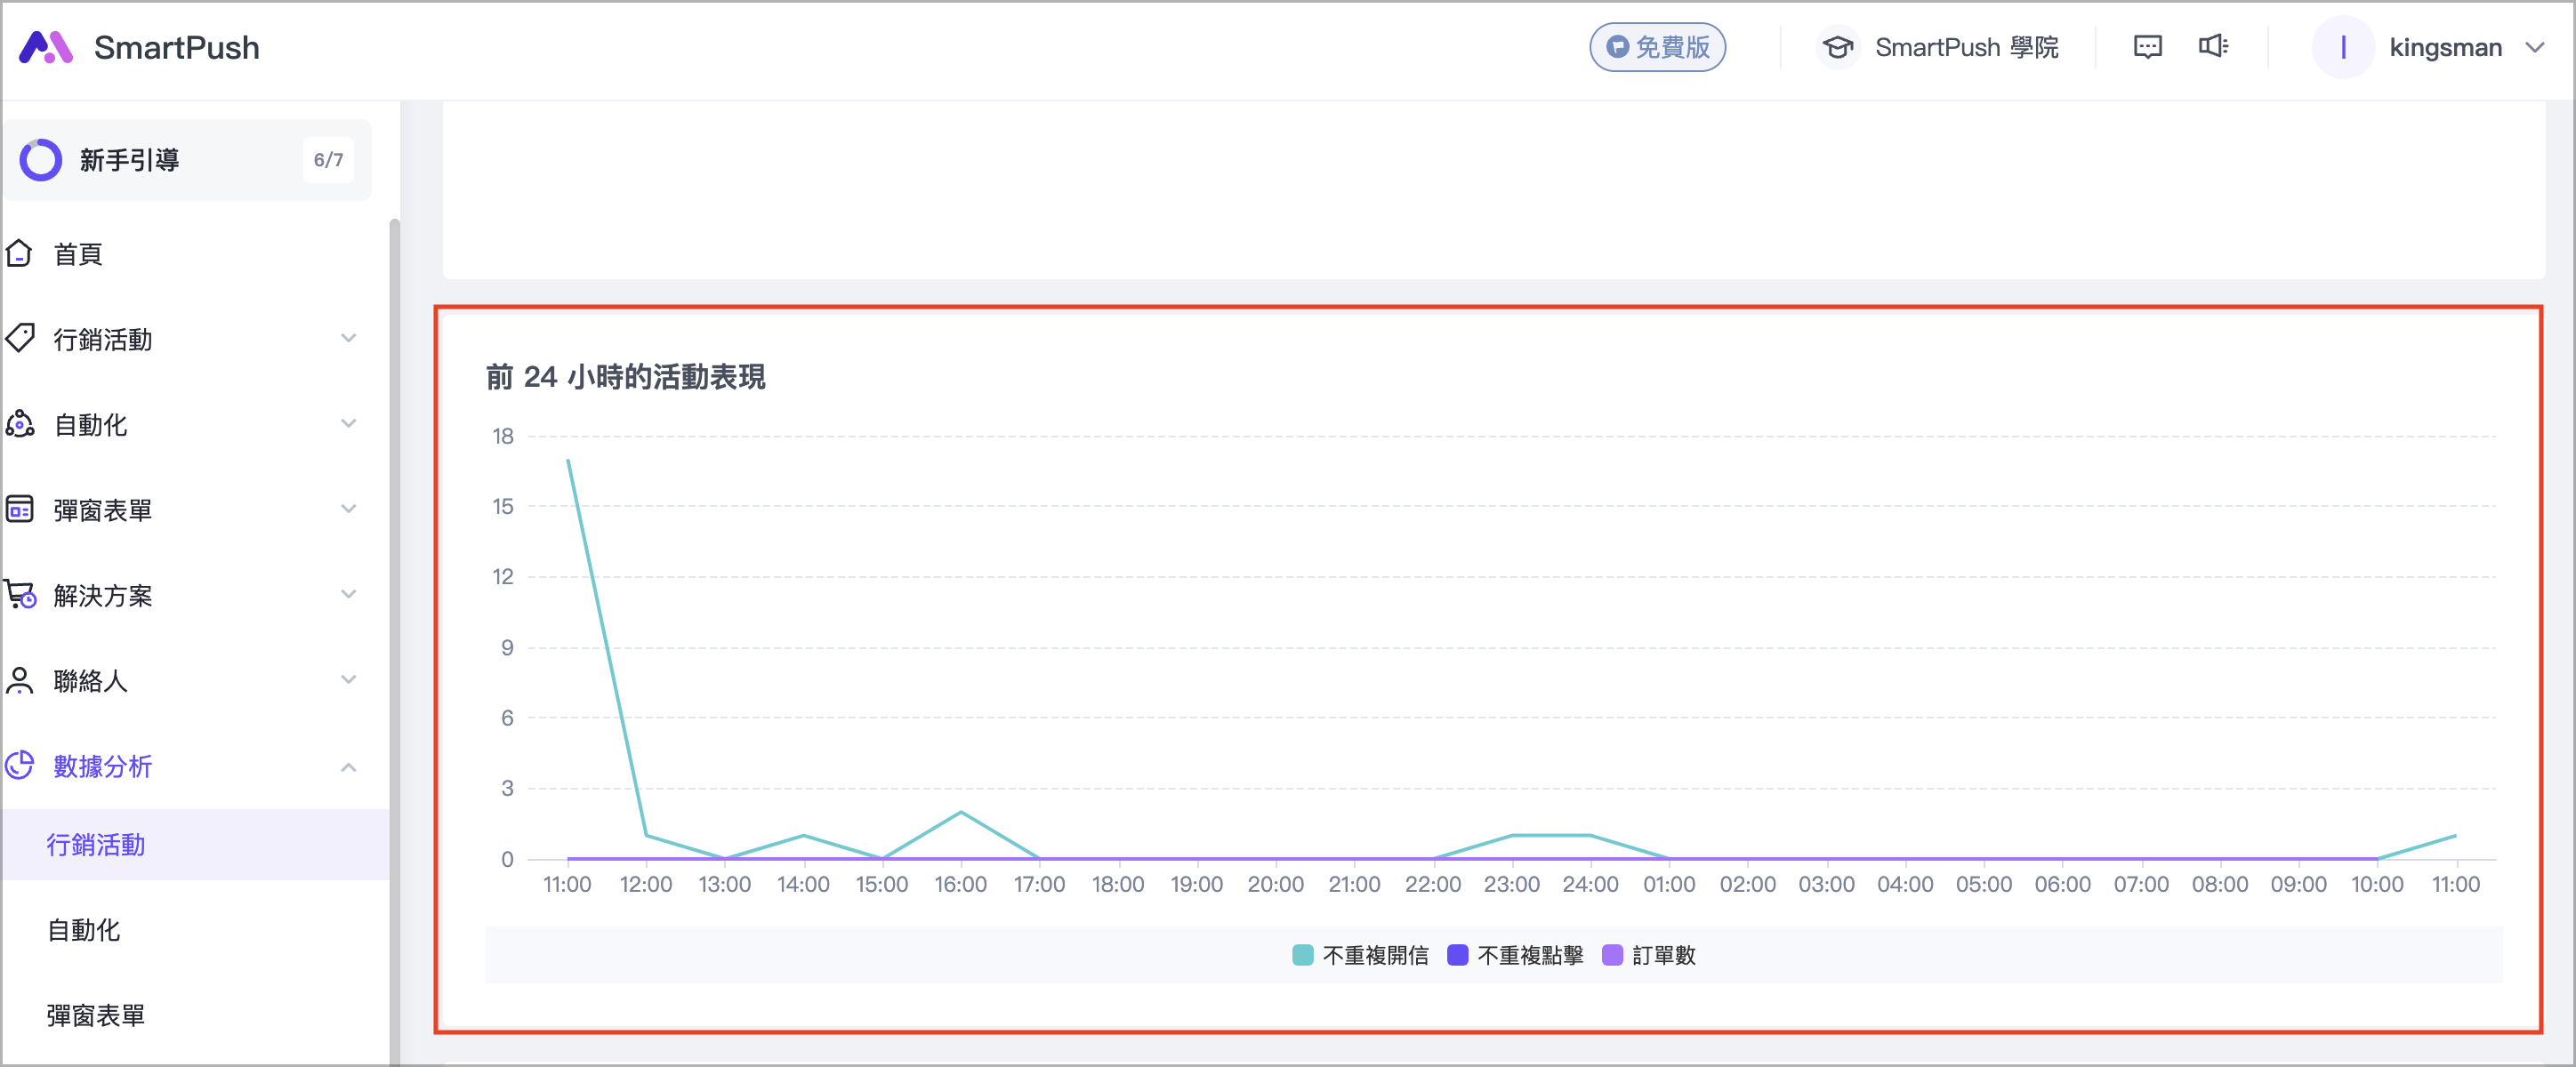Expand the 行銷活動 menu chevron
Viewport: 2576px width, 1067px height.
tap(348, 339)
